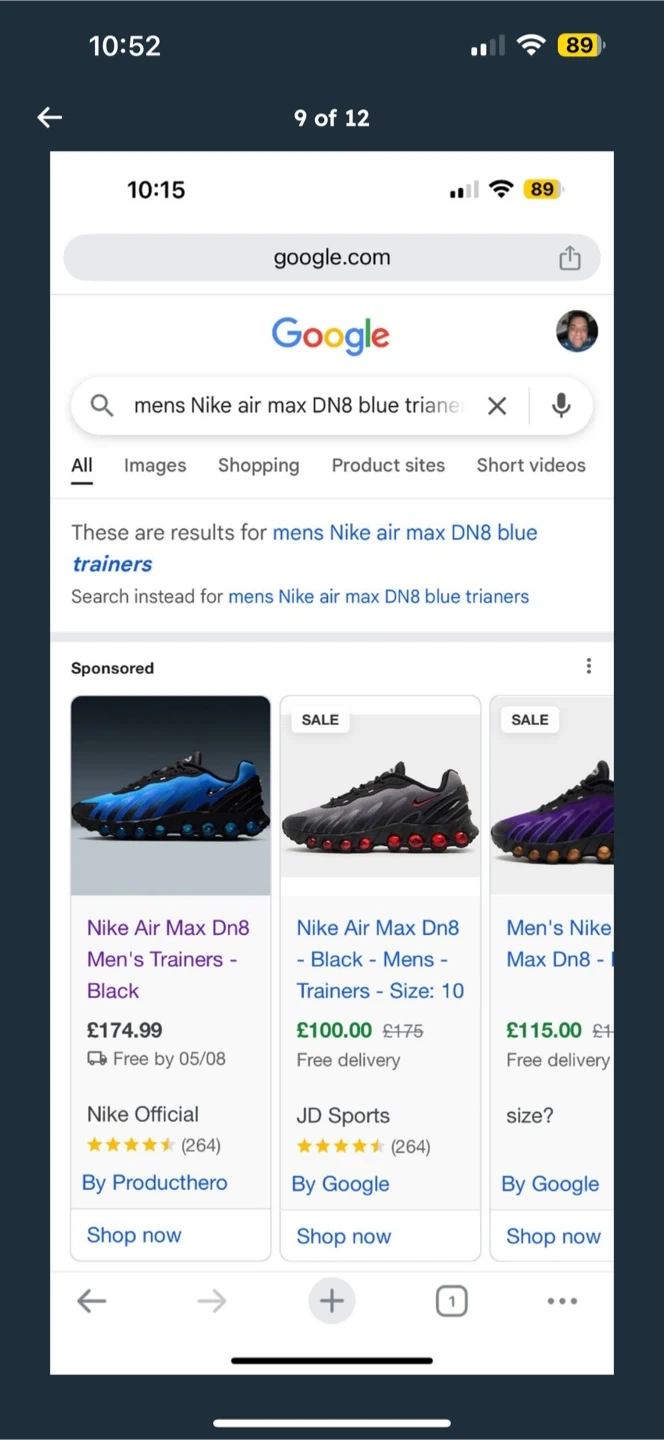Switch to the Shopping tab
Viewport: 664px width, 1440px height.
point(258,465)
